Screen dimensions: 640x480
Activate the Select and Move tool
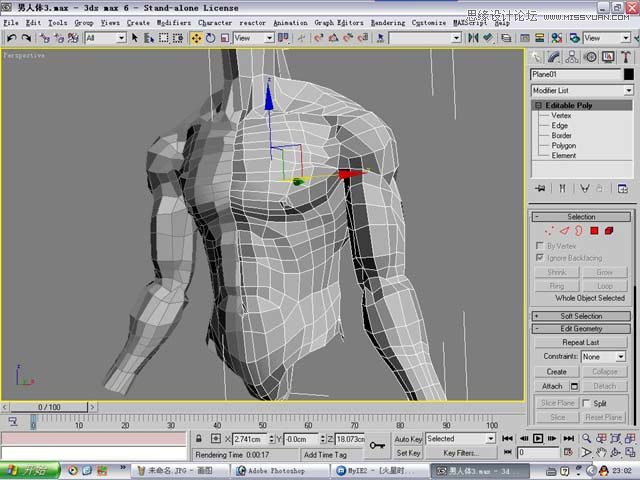[x=196, y=38]
